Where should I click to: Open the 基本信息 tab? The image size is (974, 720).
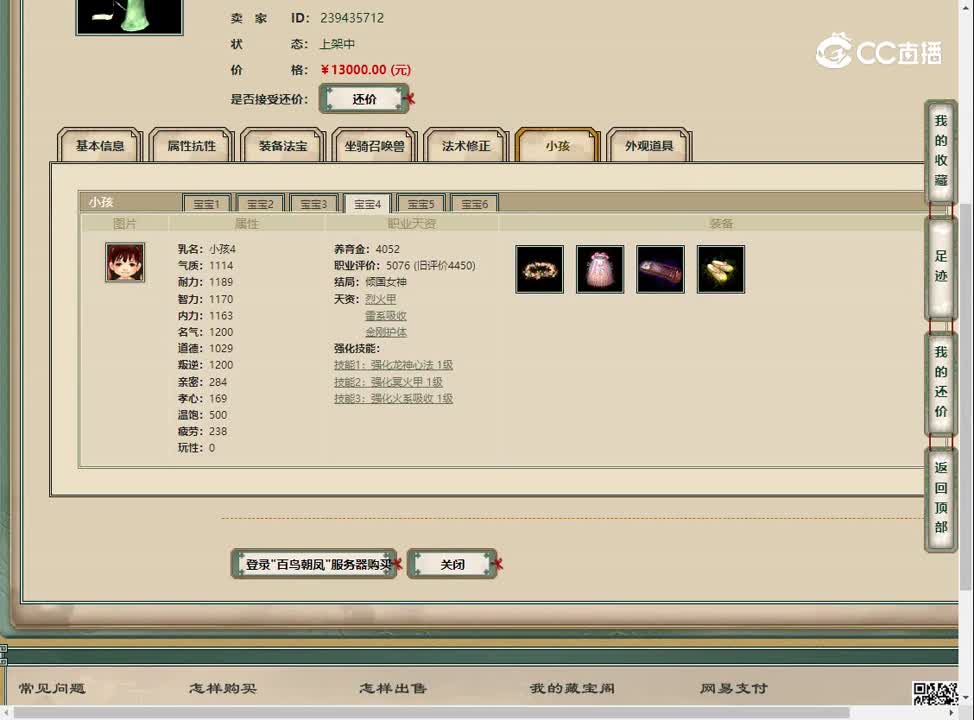tap(100, 145)
